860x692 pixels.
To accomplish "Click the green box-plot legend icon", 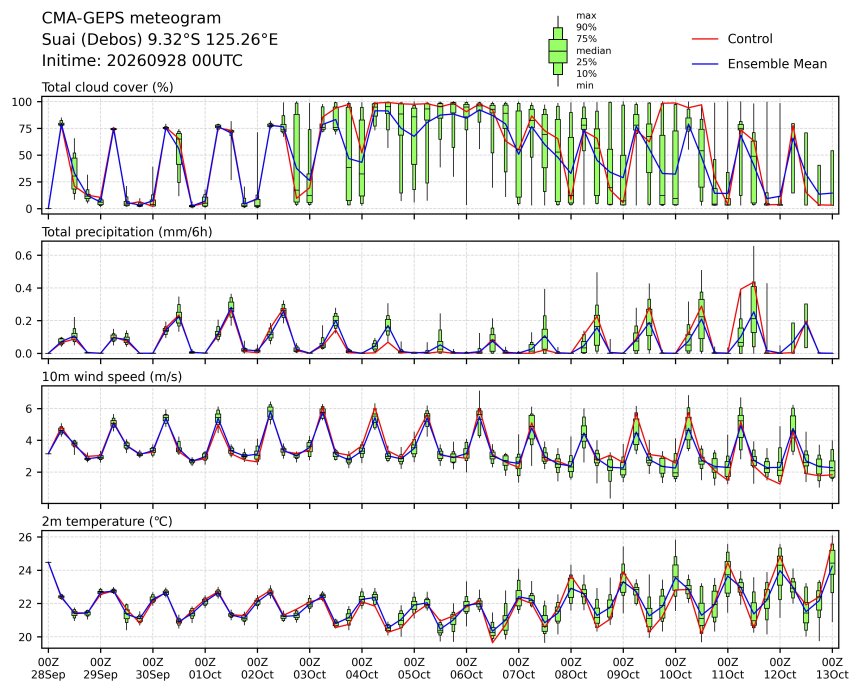I will coord(558,50).
